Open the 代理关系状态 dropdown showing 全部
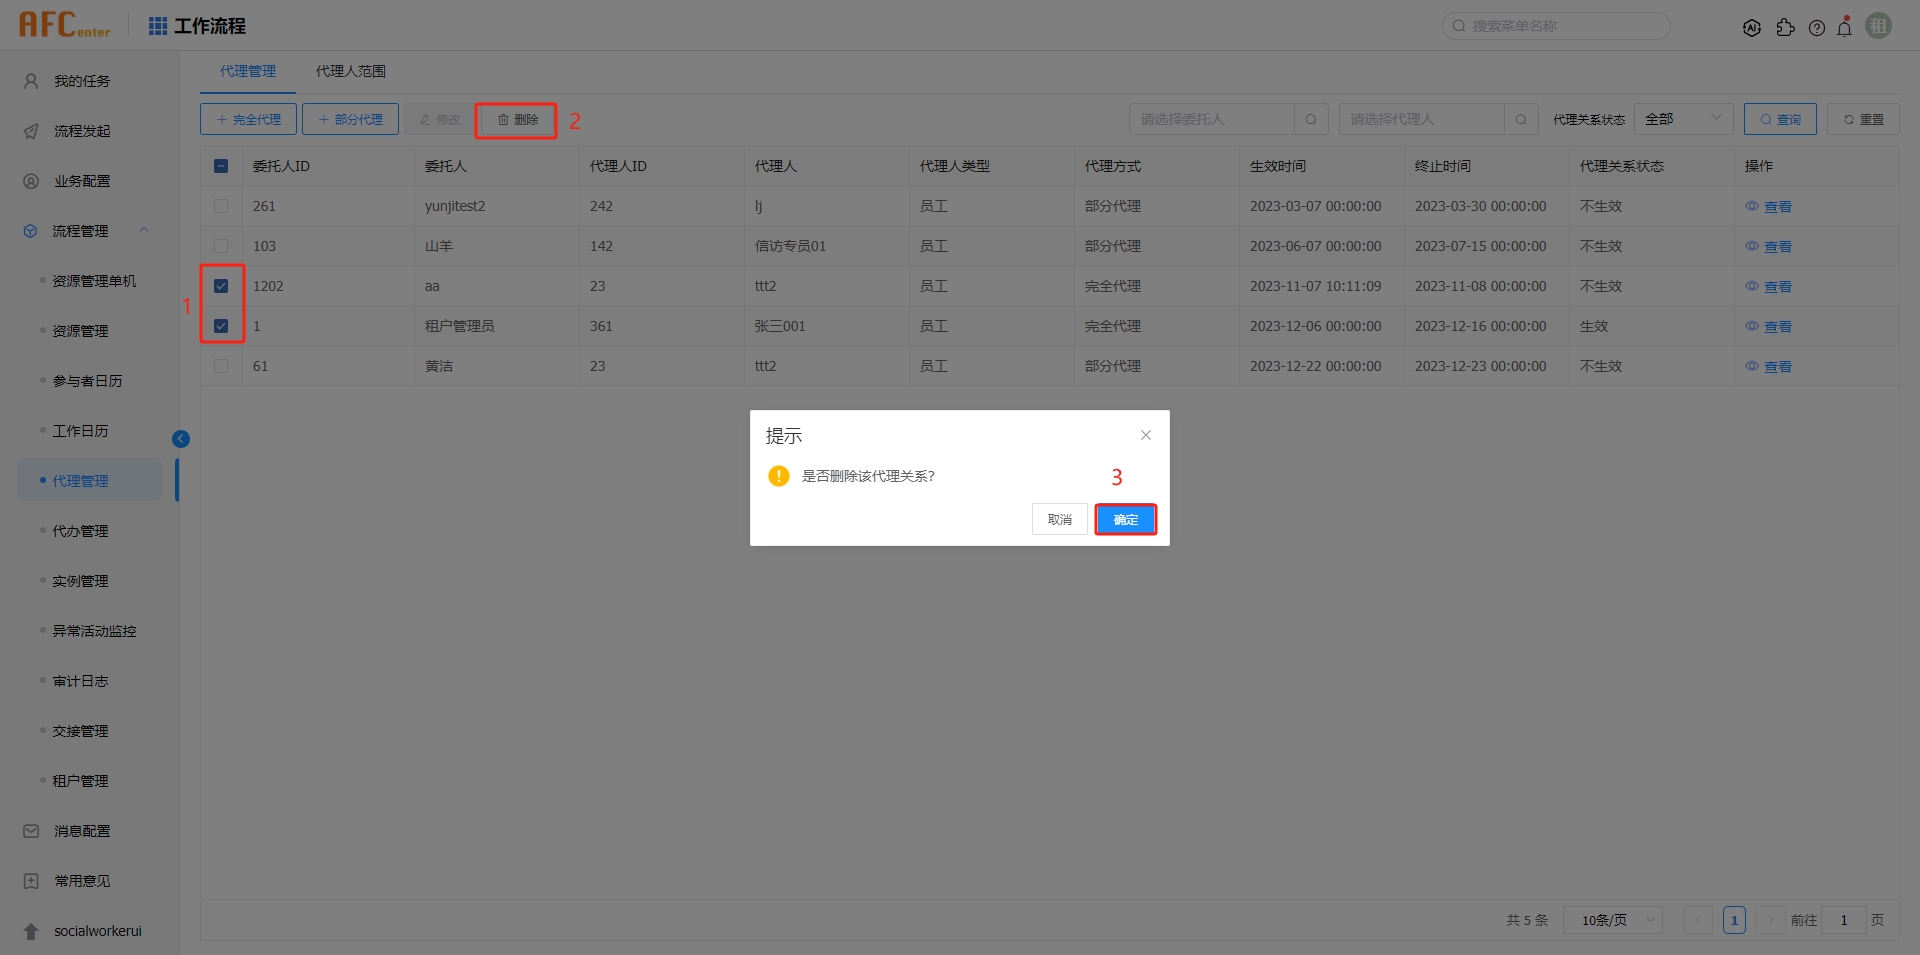1920x955 pixels. pos(1683,118)
